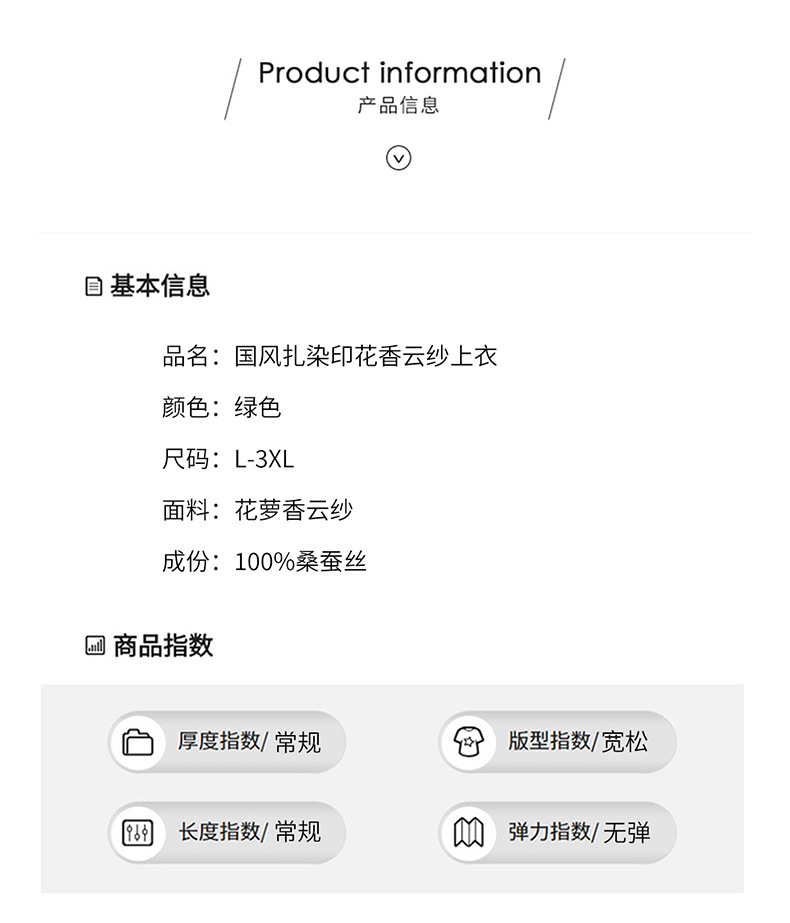Click the document icon beside 基本信息
The height and width of the screenshot is (923, 790).
(94, 287)
